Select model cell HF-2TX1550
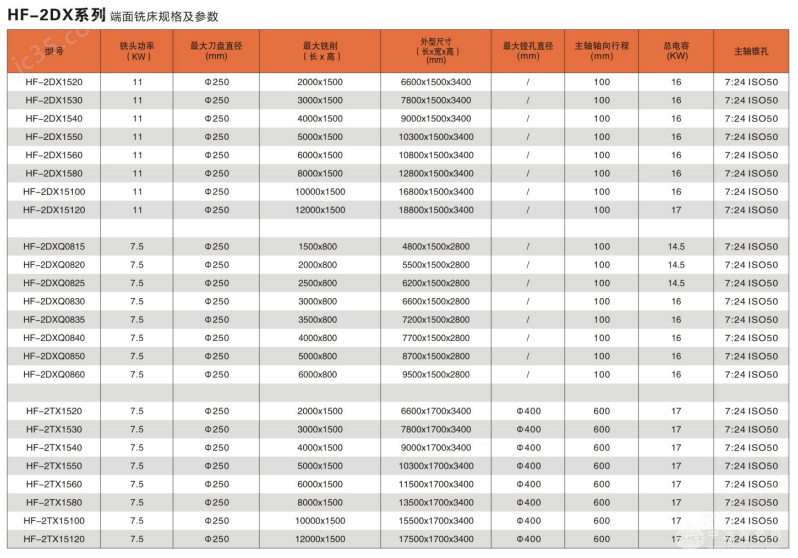 point(54,466)
